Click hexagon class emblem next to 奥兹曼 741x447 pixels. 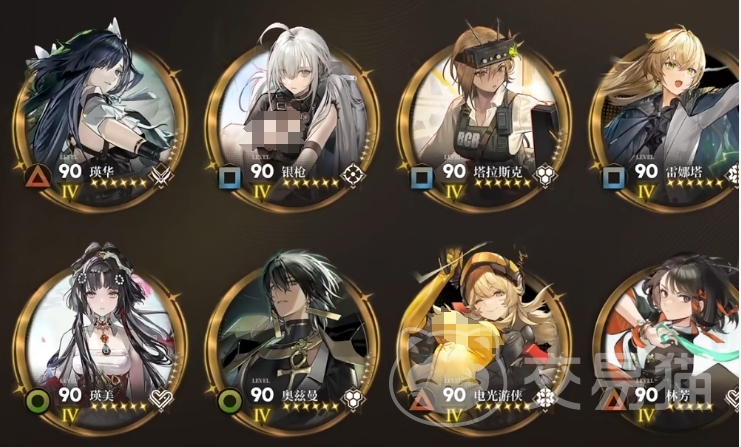tap(352, 398)
